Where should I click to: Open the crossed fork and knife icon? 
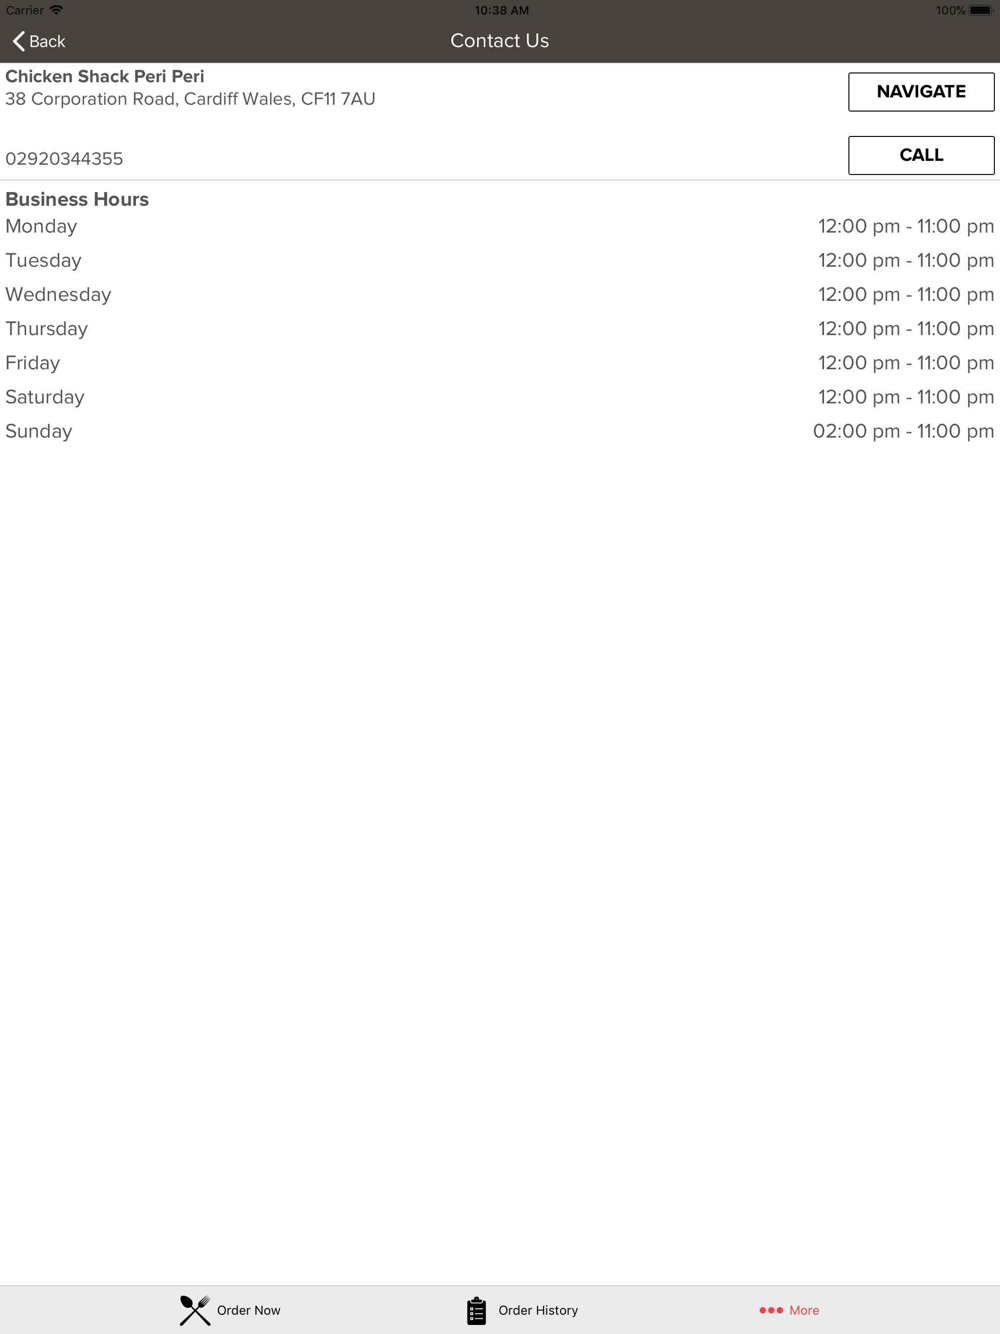pyautogui.click(x=195, y=1310)
